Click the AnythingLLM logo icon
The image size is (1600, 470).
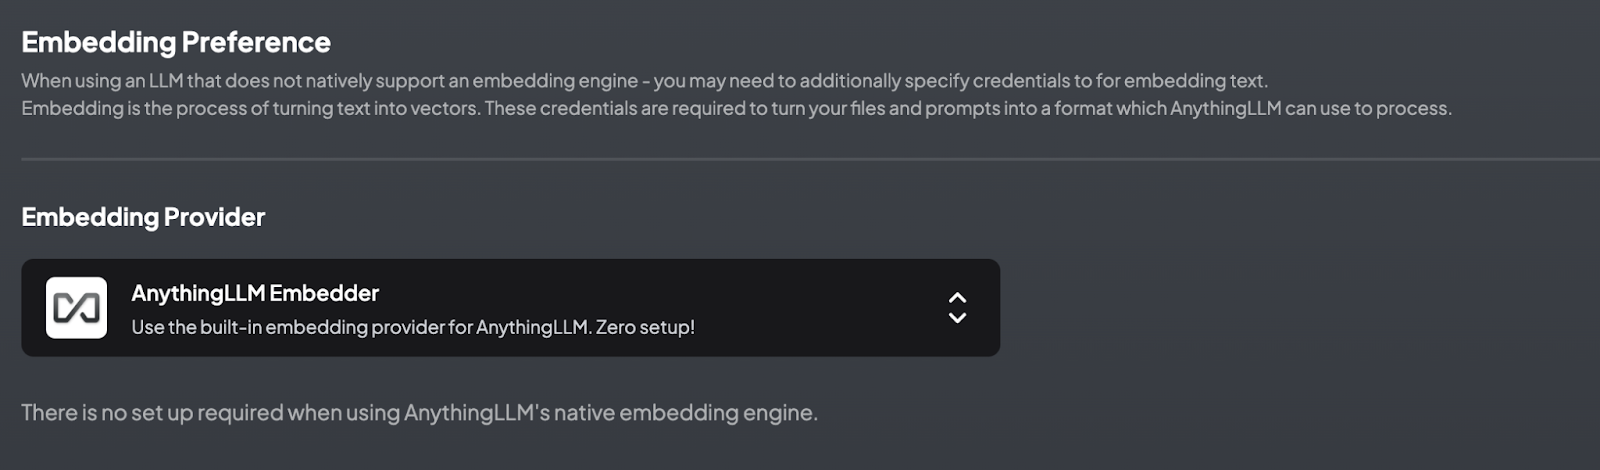point(76,308)
